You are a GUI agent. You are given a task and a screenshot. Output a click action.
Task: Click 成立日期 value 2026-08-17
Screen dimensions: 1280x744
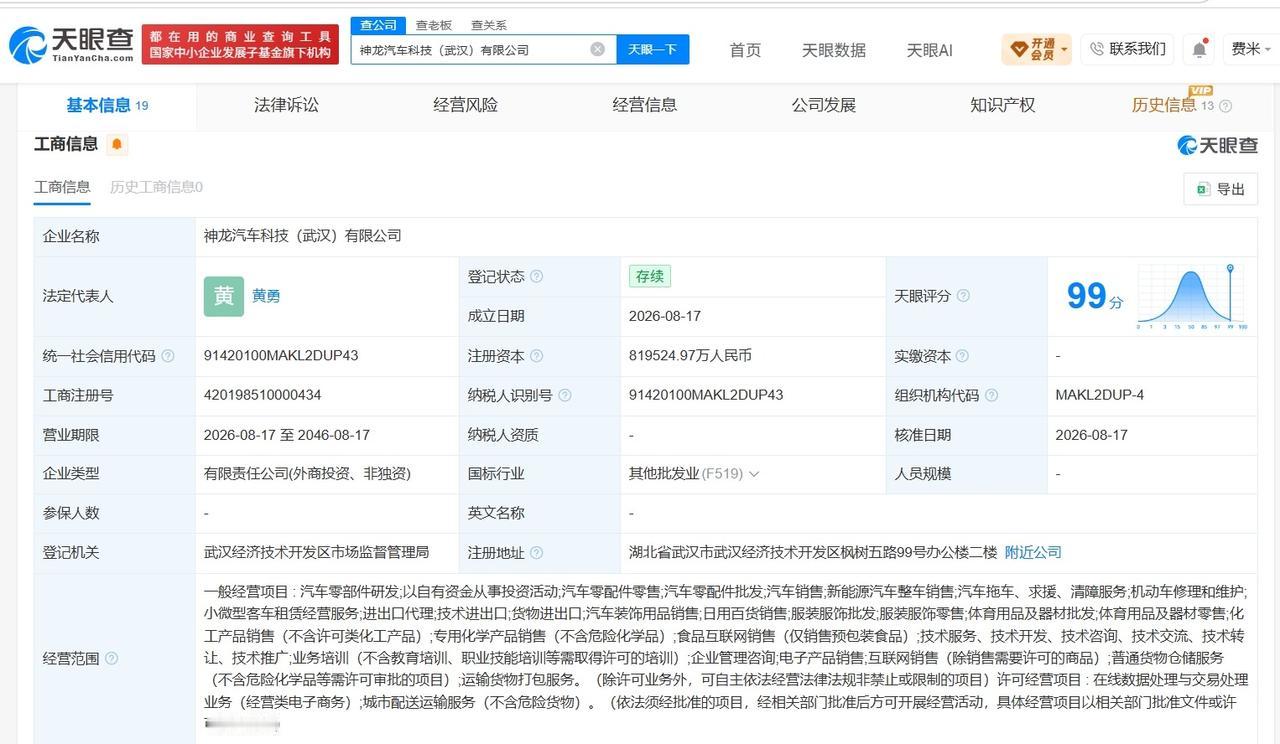[x=665, y=316]
